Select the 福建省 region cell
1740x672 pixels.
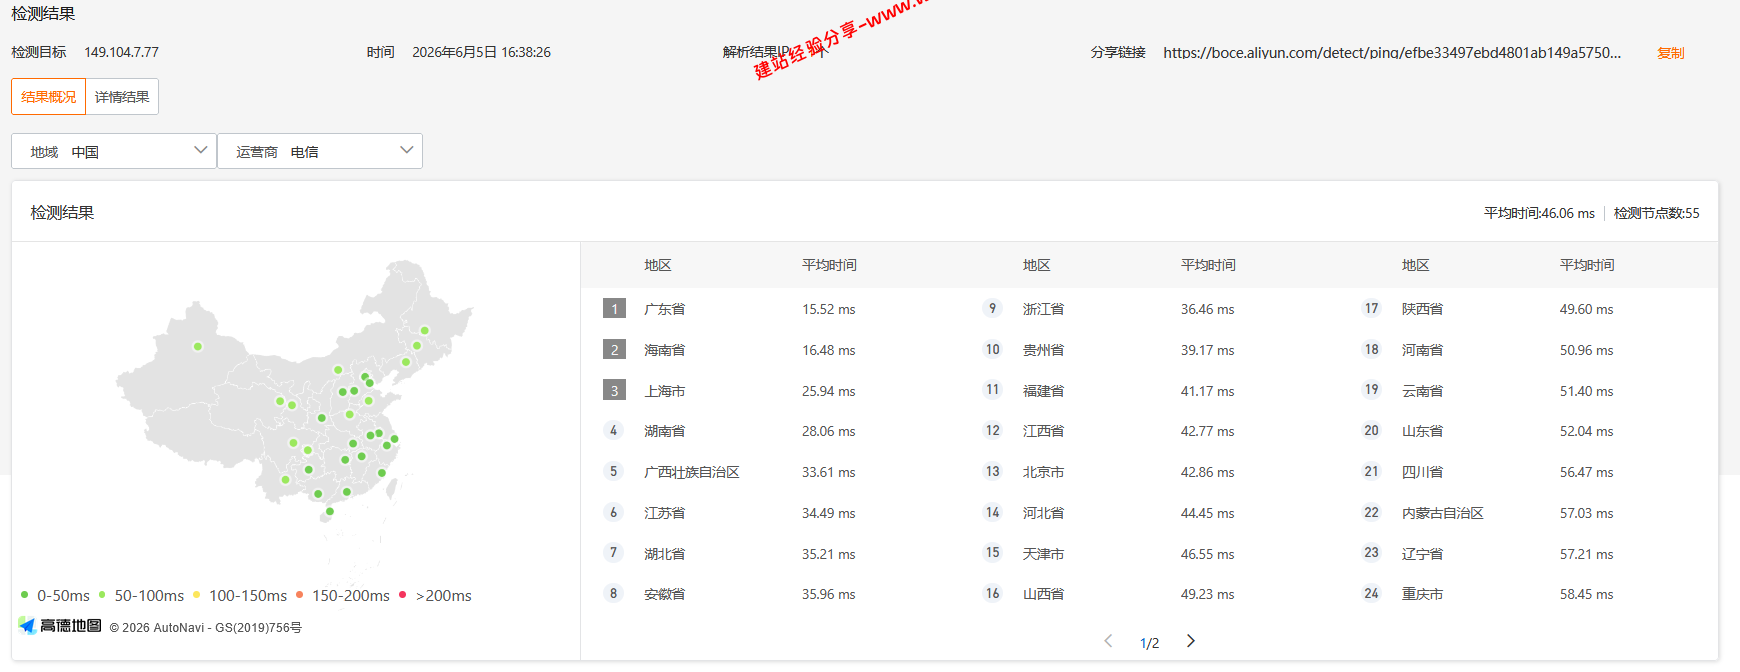1044,391
